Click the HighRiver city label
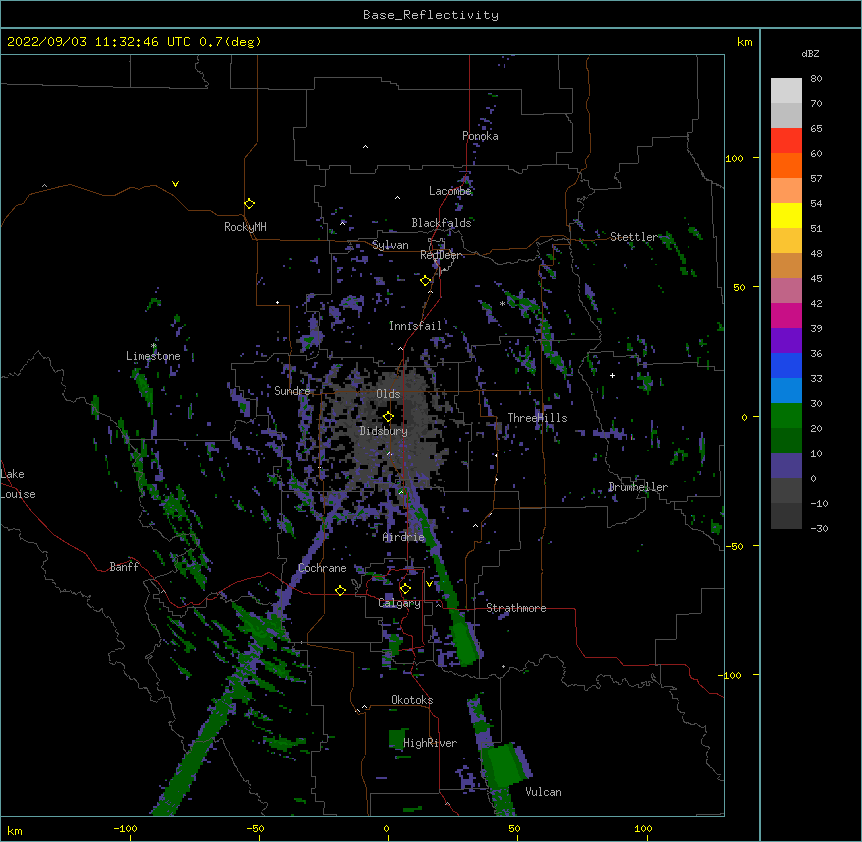Viewport: 862px width, 842px height. pyautogui.click(x=430, y=743)
